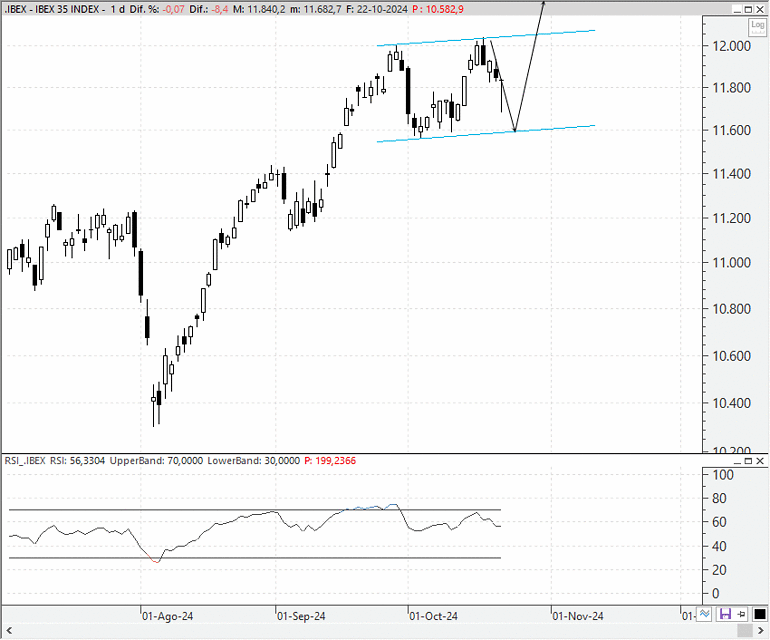Click the '01-Ago-24' date axis label
Screen dimensions: 770x640
pos(167,616)
